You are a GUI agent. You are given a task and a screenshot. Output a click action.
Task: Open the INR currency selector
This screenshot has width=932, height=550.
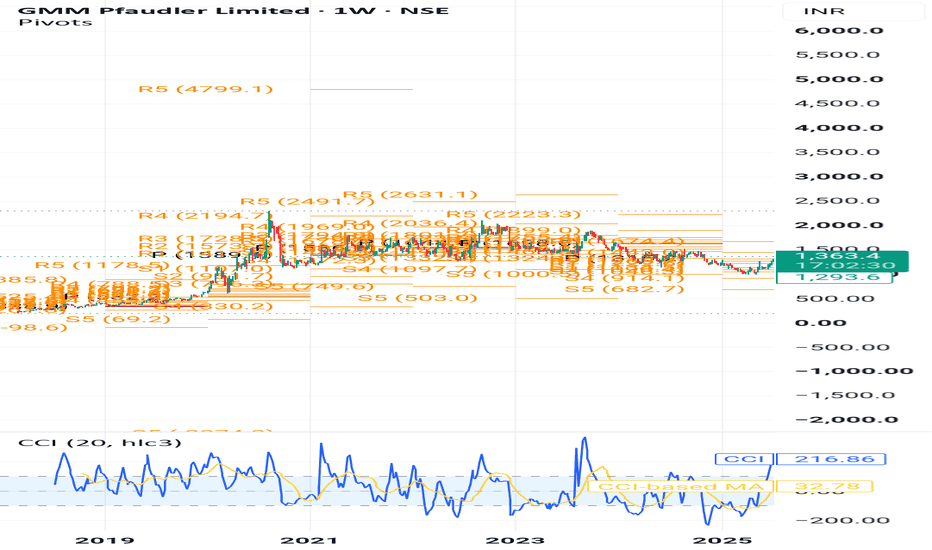[824, 11]
